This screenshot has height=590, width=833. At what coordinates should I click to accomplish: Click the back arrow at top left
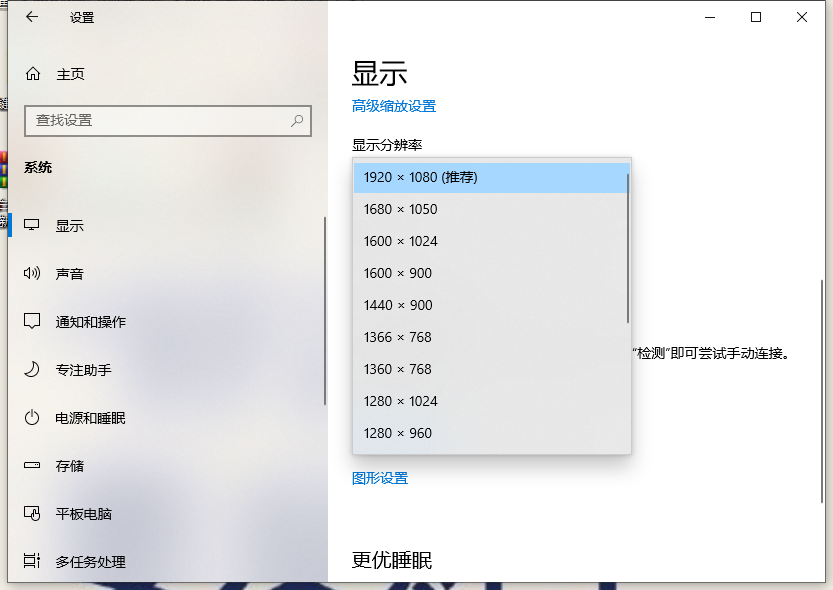31,17
